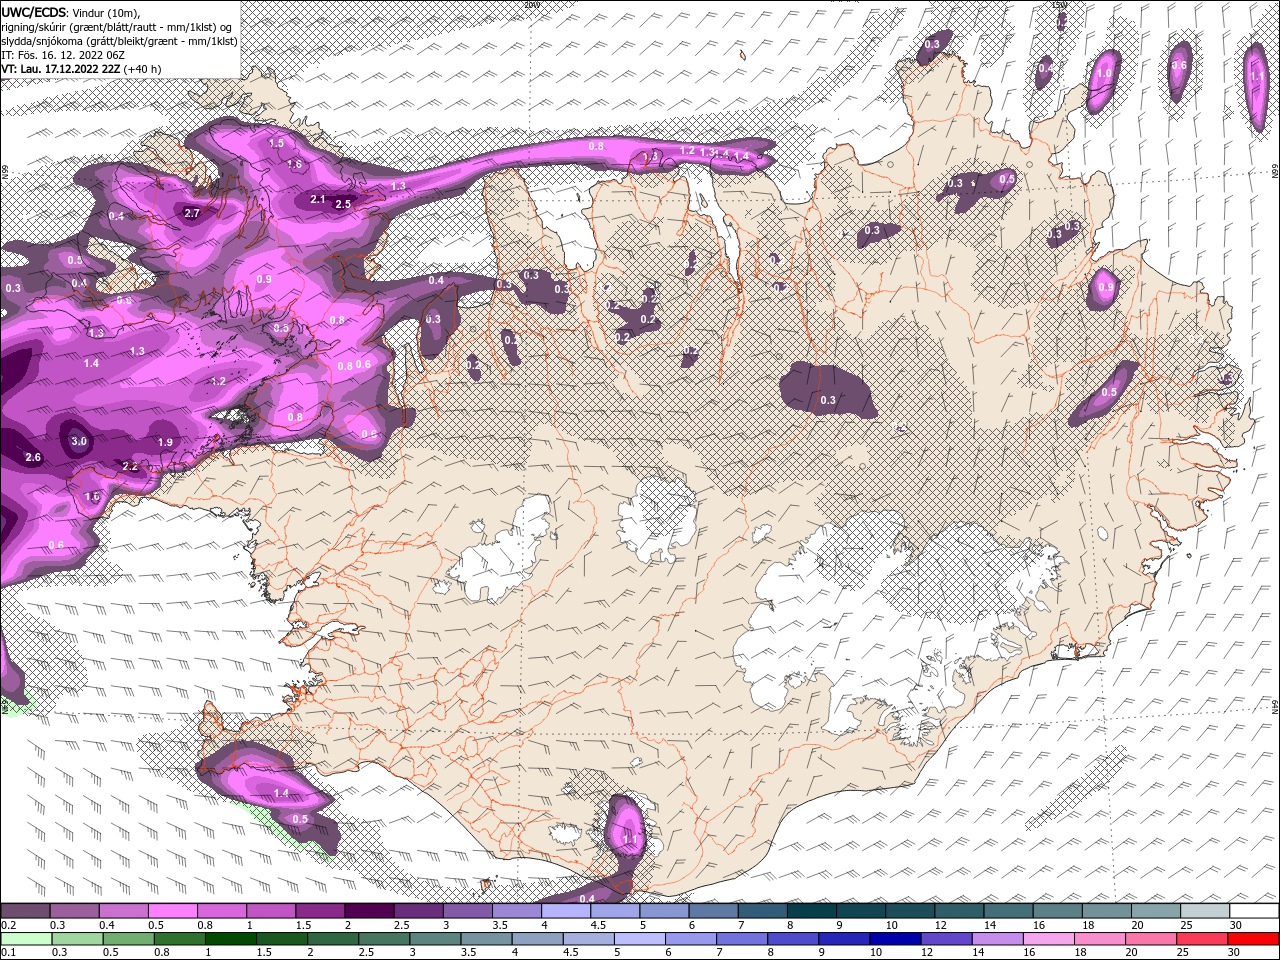Pick the pale grey snow swatch between 25 and 30

tap(1205, 911)
